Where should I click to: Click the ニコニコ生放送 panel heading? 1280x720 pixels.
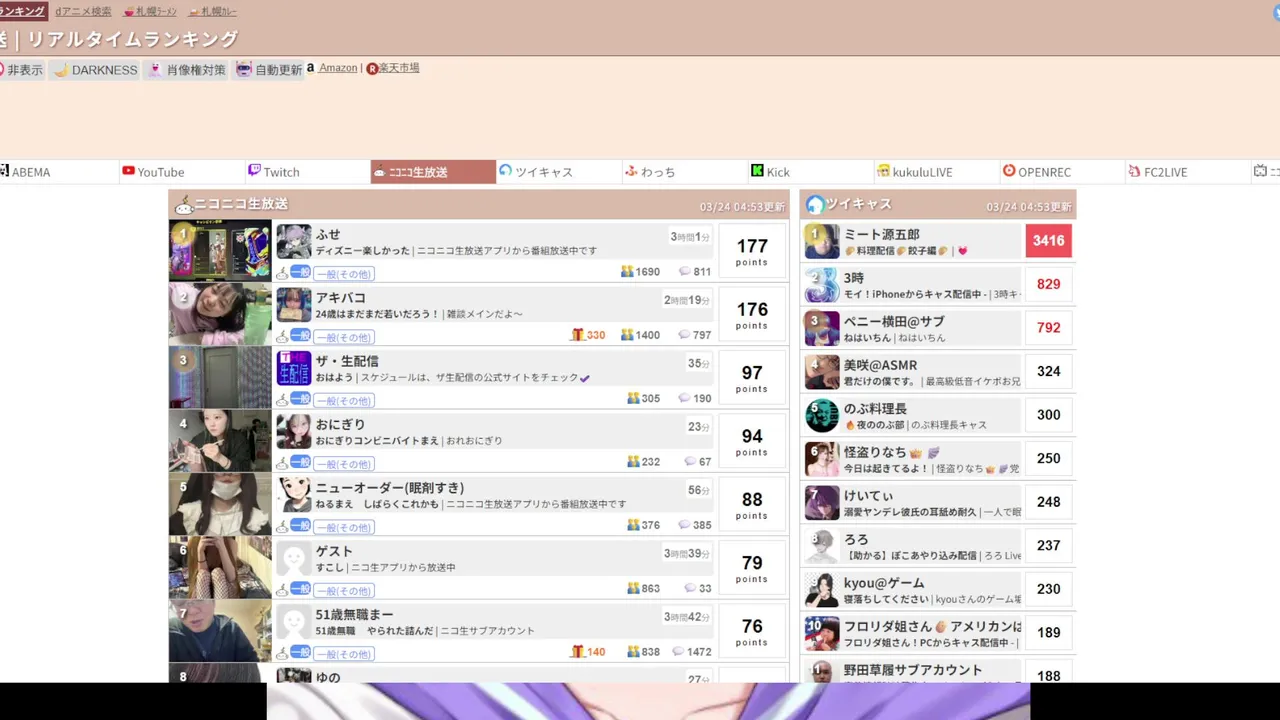coord(240,204)
